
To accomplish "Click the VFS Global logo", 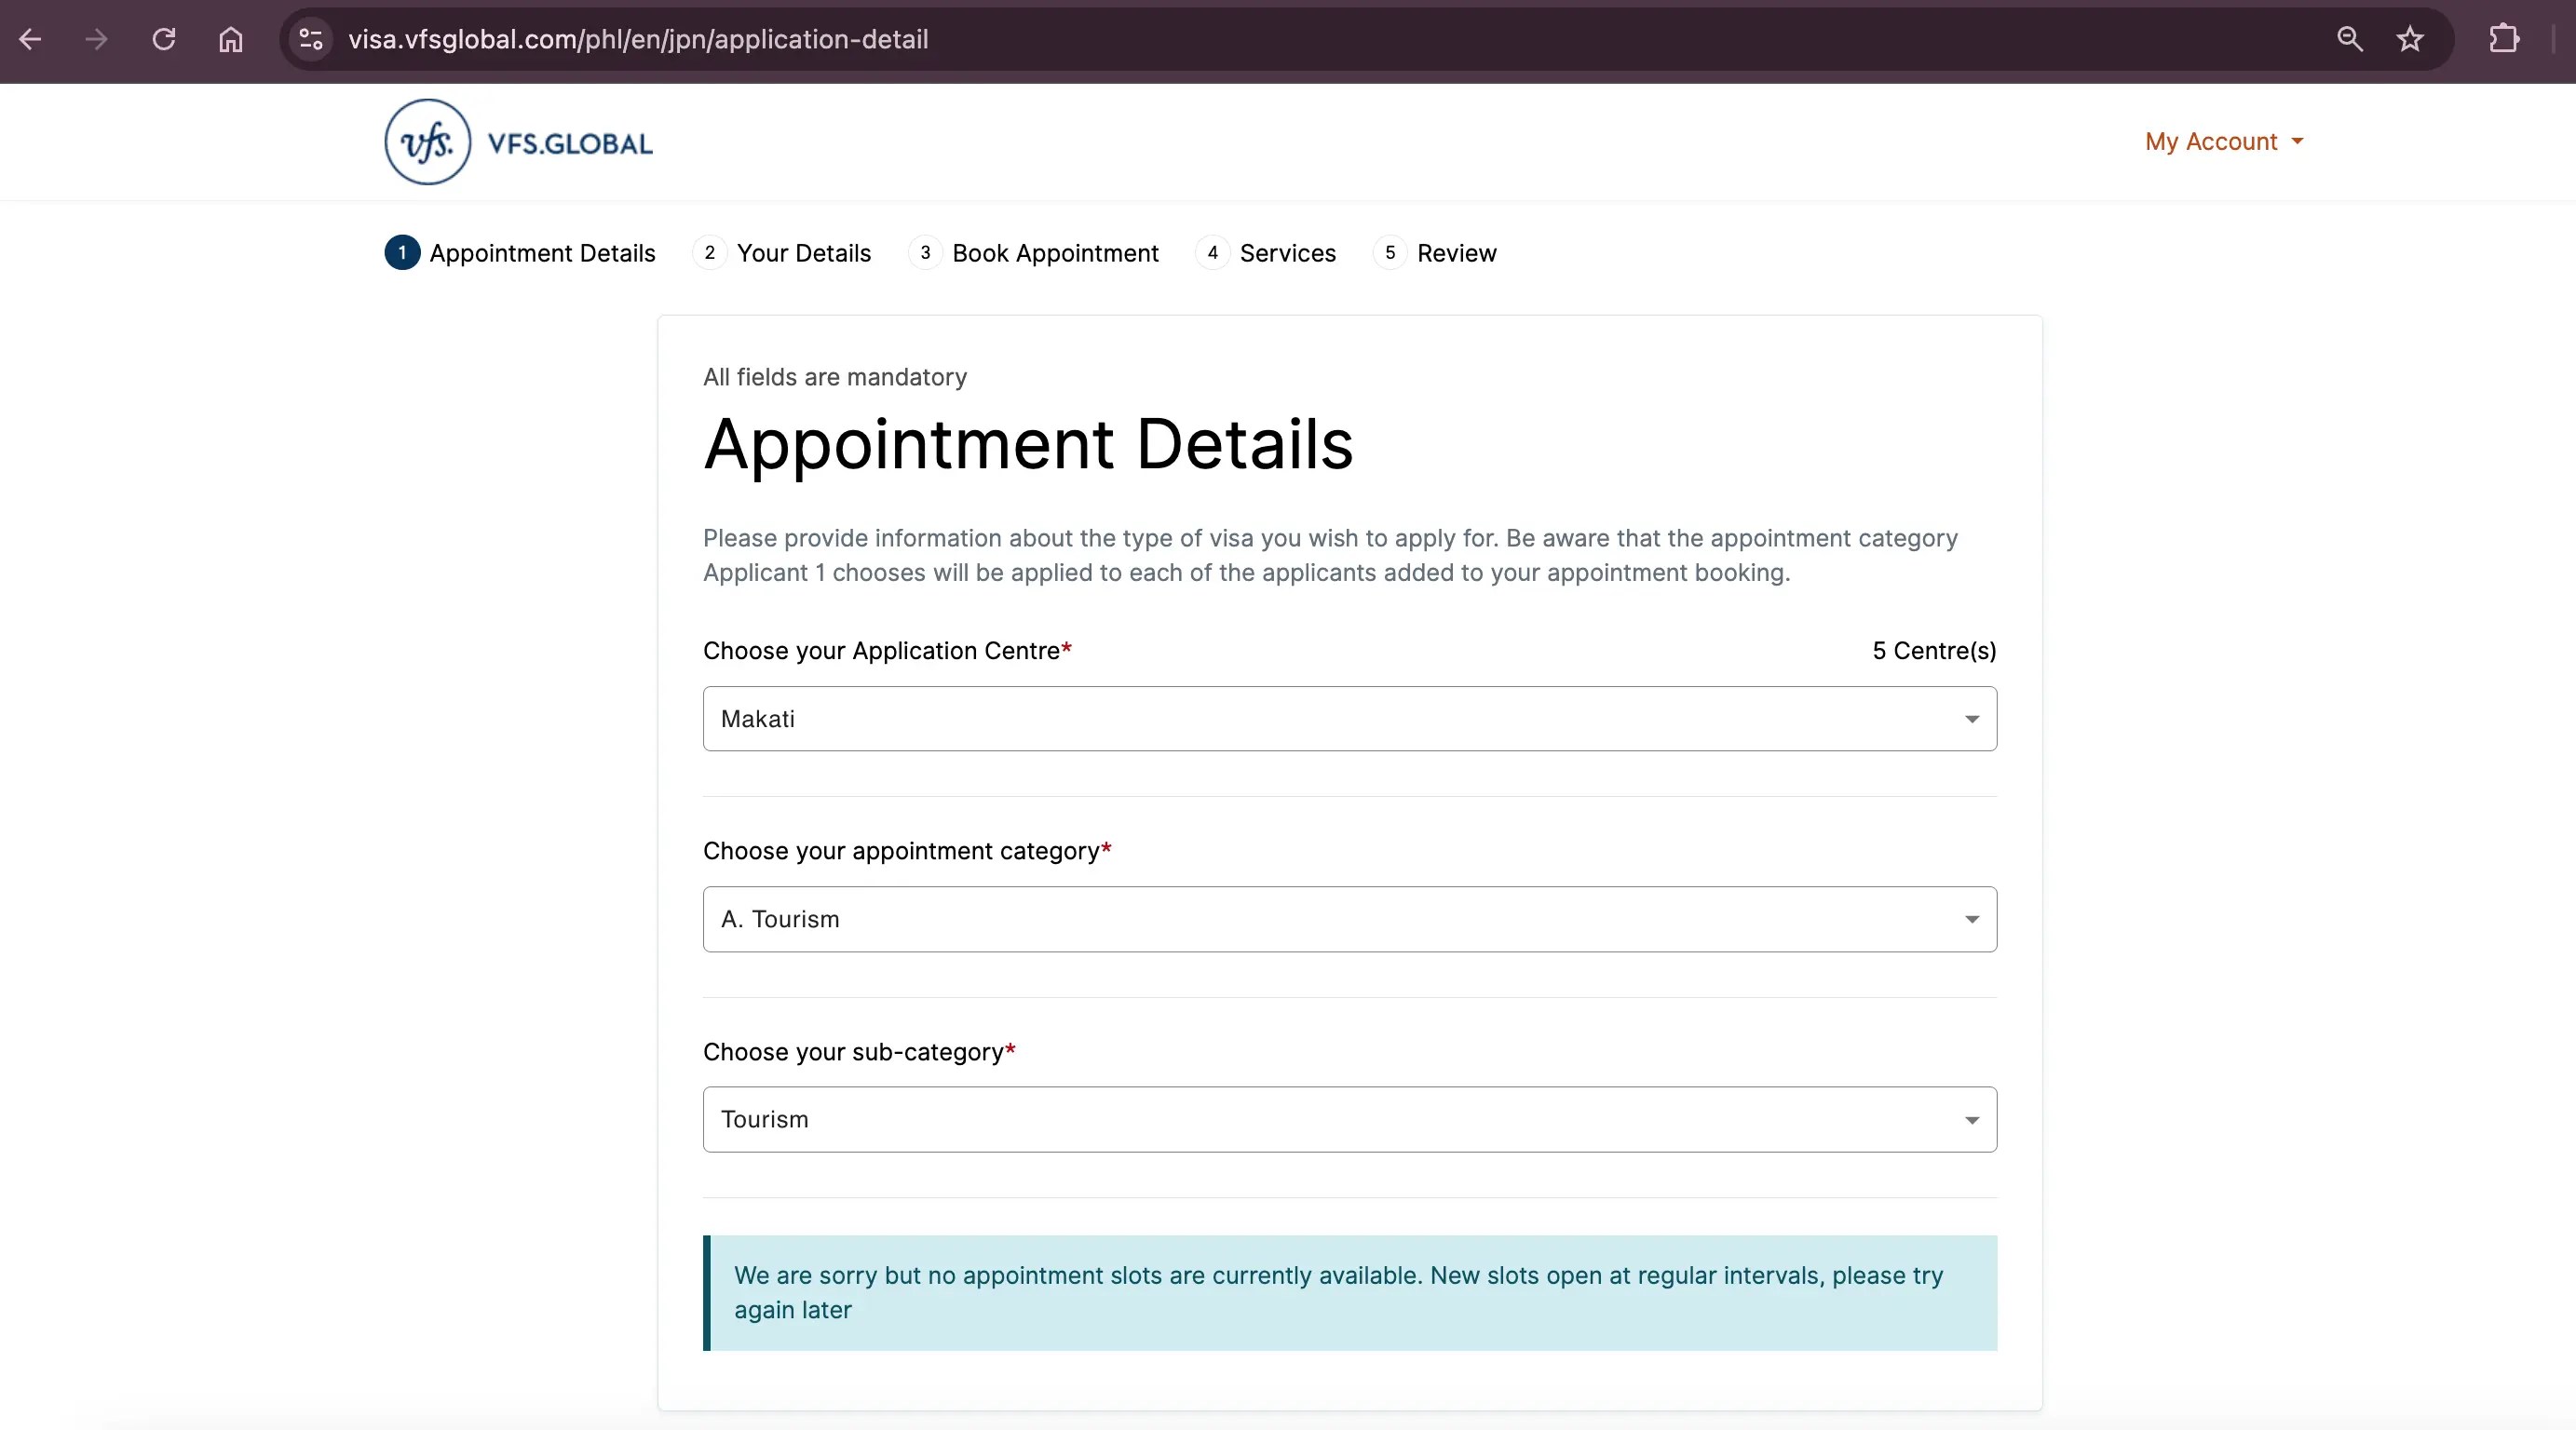I will click(519, 142).
